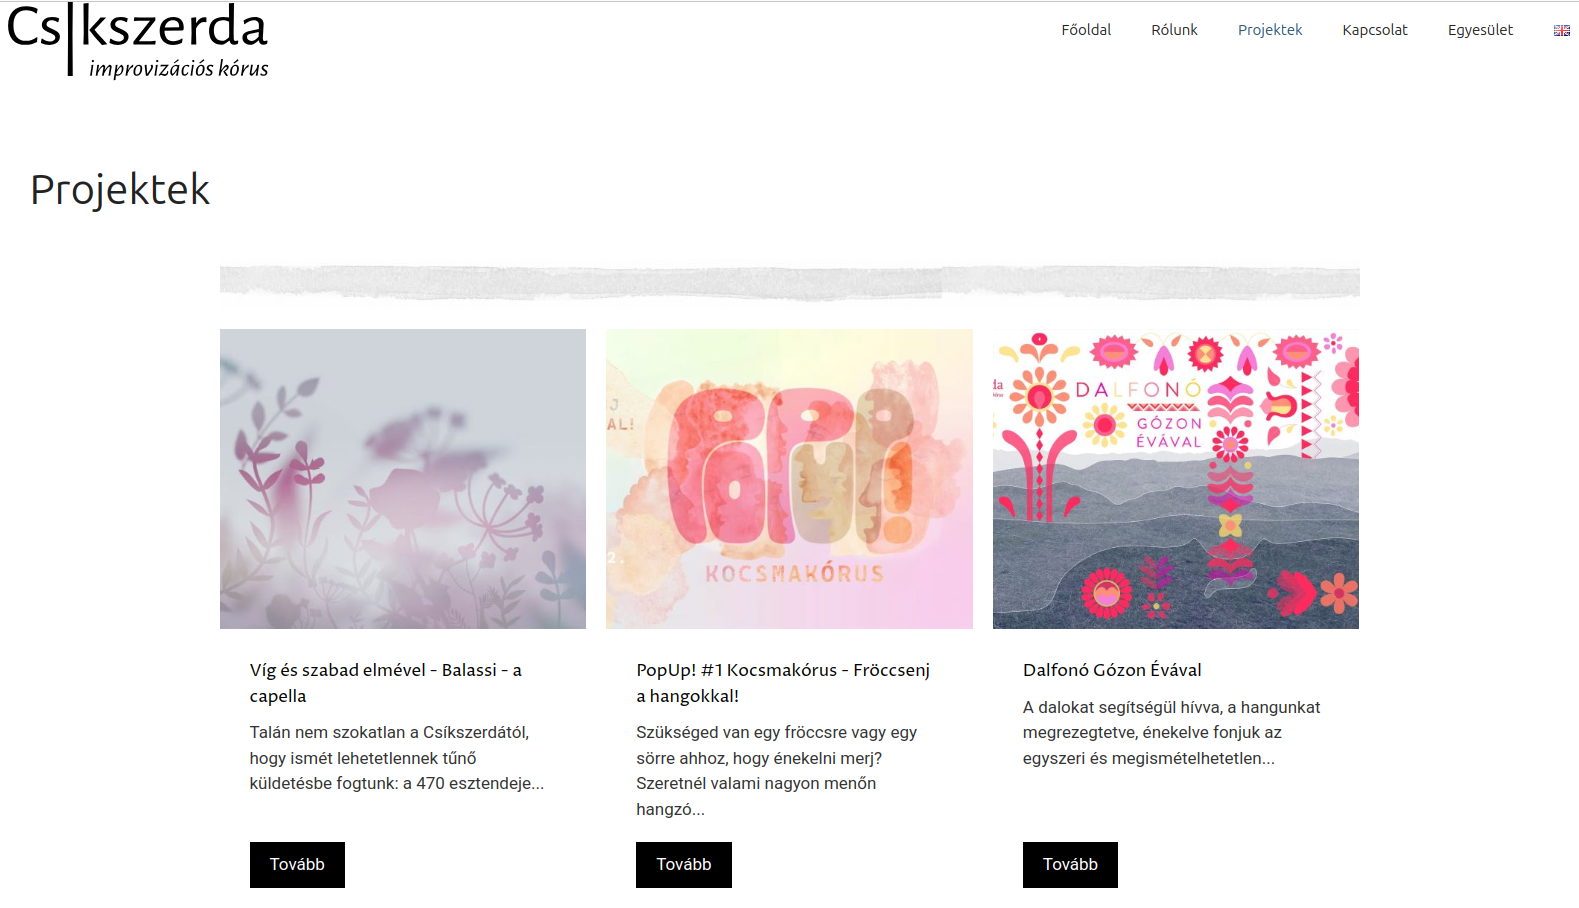Viewport: 1579px width, 908px height.
Task: Open the Balassi a capella floral thumbnail
Action: [403, 479]
